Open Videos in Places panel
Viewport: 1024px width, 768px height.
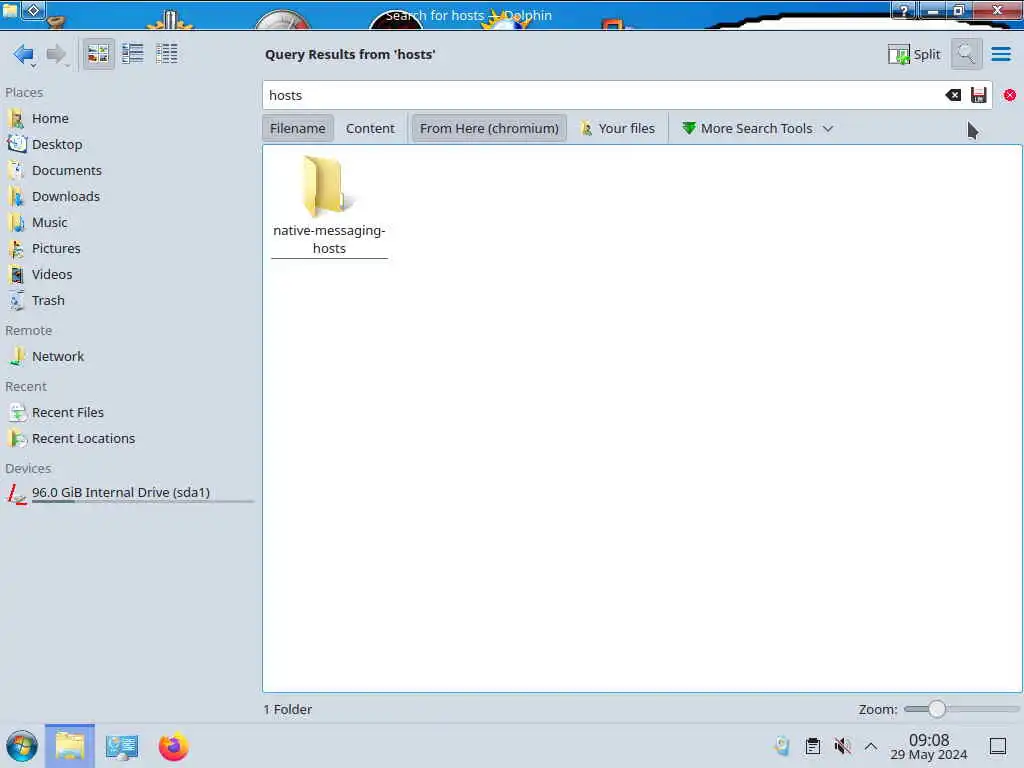(x=52, y=275)
